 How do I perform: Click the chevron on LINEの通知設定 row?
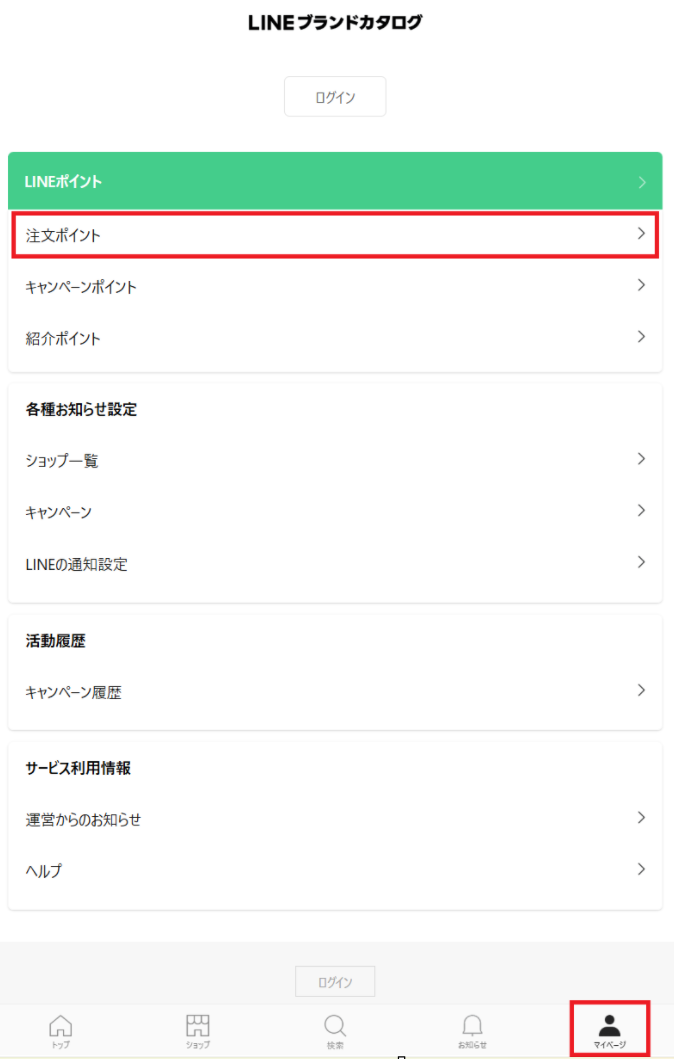[x=641, y=562]
